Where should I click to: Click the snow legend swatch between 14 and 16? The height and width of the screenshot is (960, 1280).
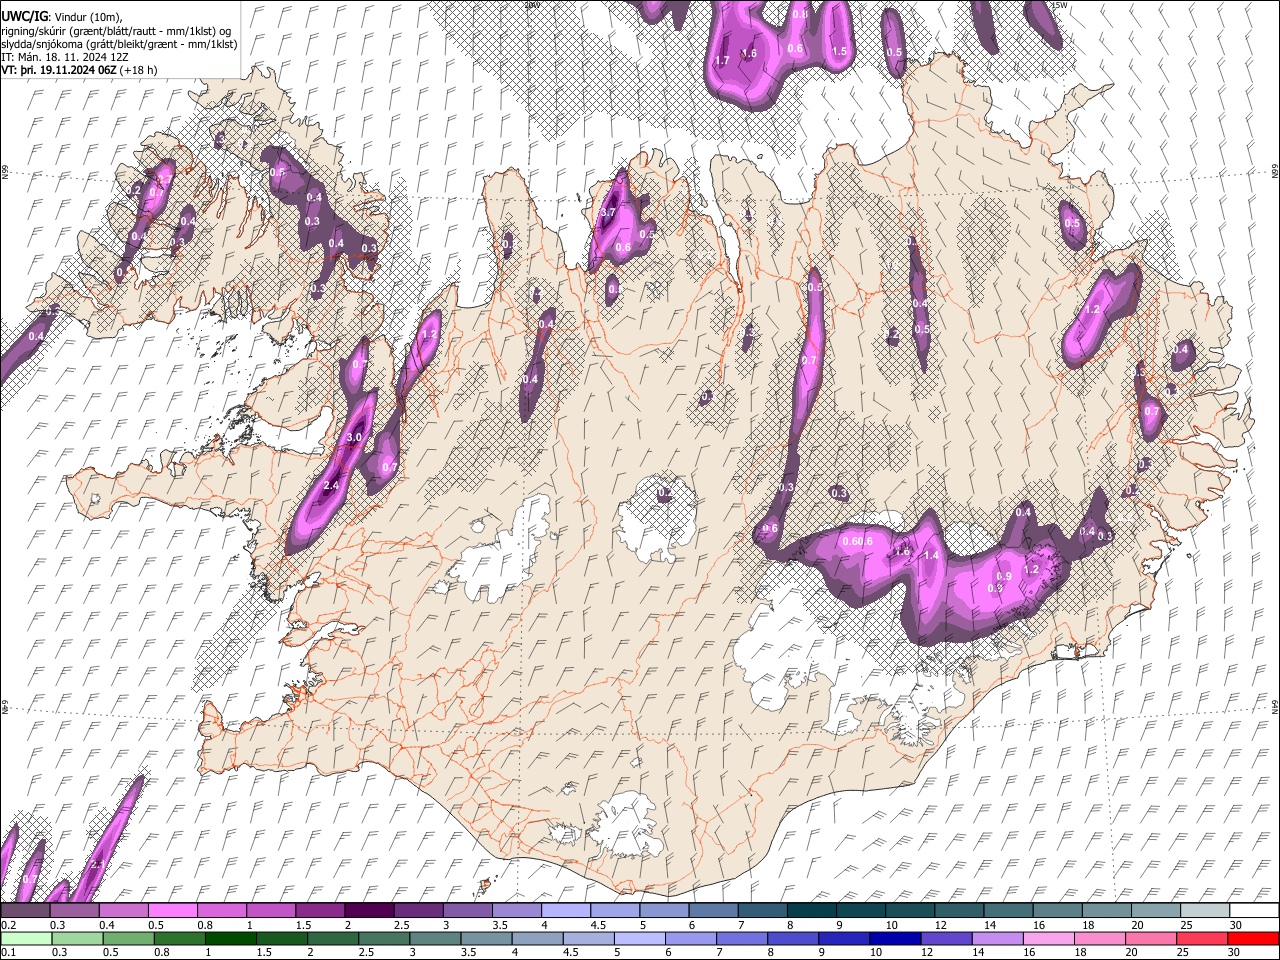(1008, 911)
